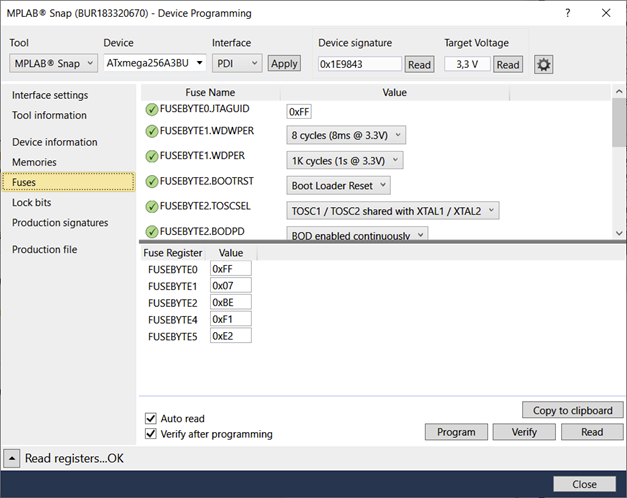Click the Verify button
Screen dimensions: 627x498
pyautogui.click(x=524, y=432)
